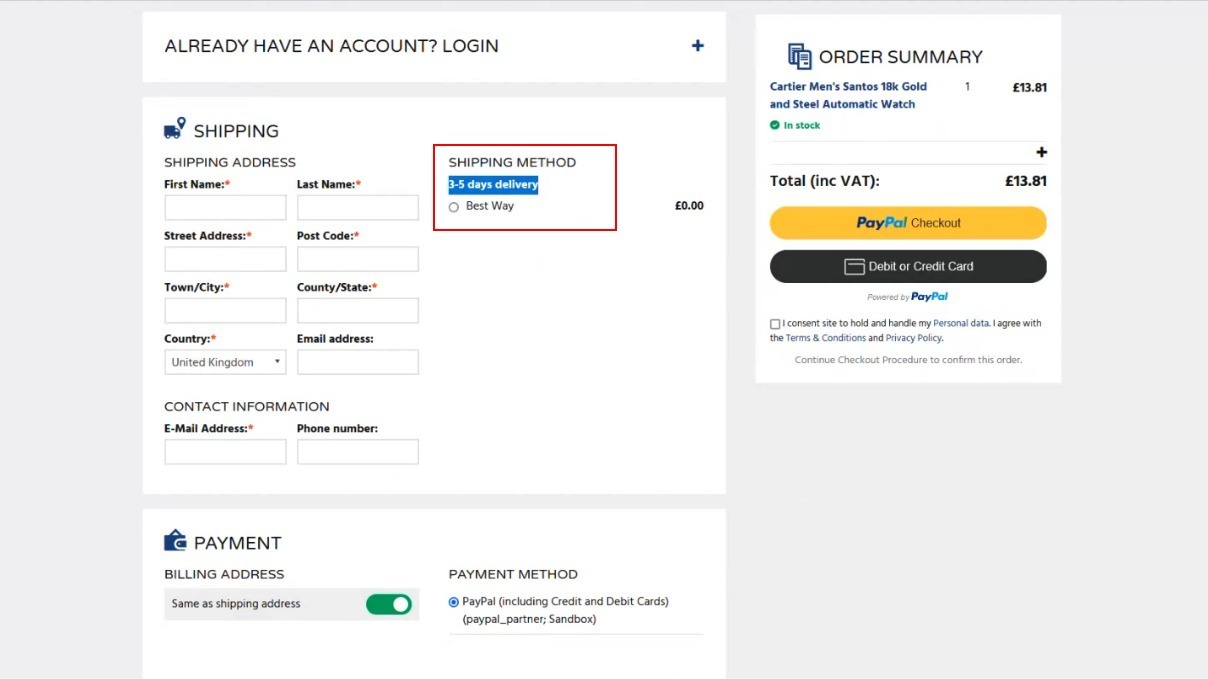Expand the Already Have an Account login section
The image size is (1208, 679).
point(698,45)
